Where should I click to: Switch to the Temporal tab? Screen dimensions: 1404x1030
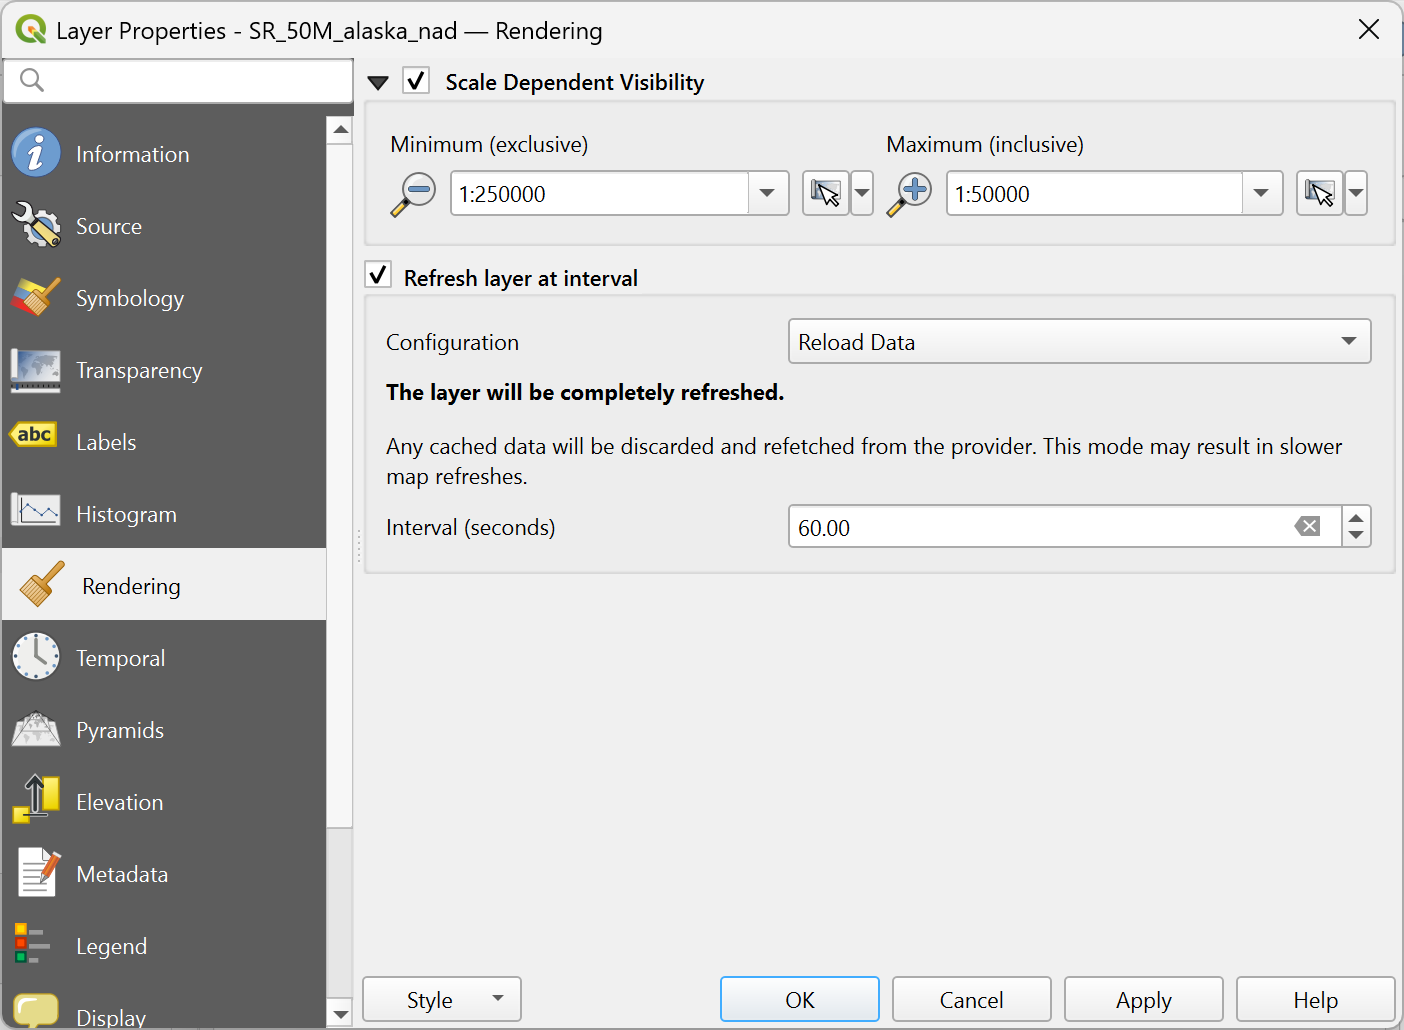point(120,658)
